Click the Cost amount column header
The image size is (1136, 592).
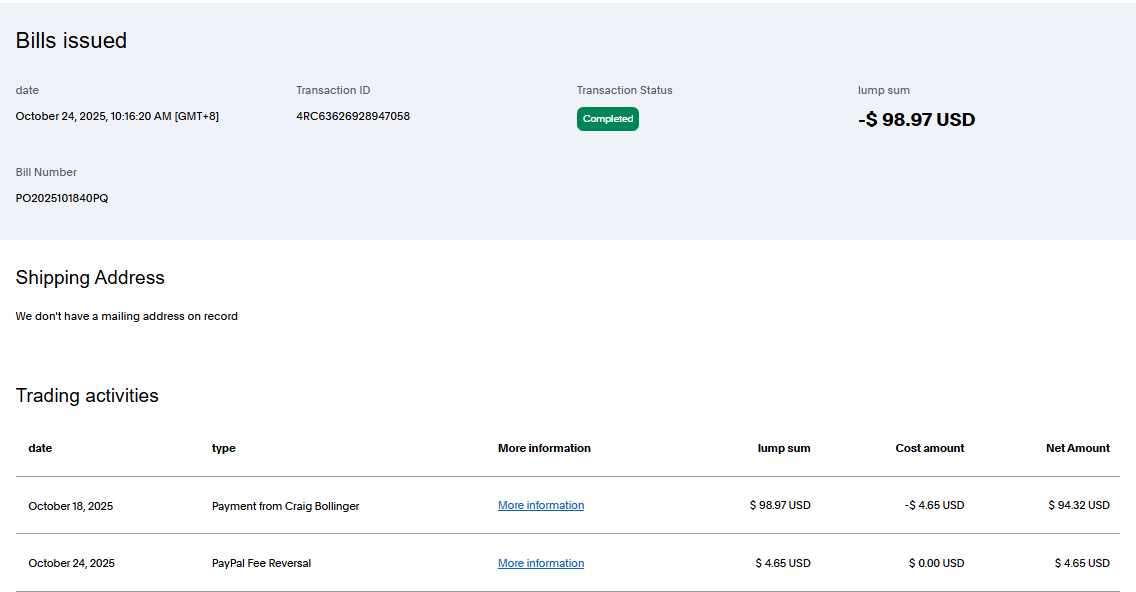point(929,448)
